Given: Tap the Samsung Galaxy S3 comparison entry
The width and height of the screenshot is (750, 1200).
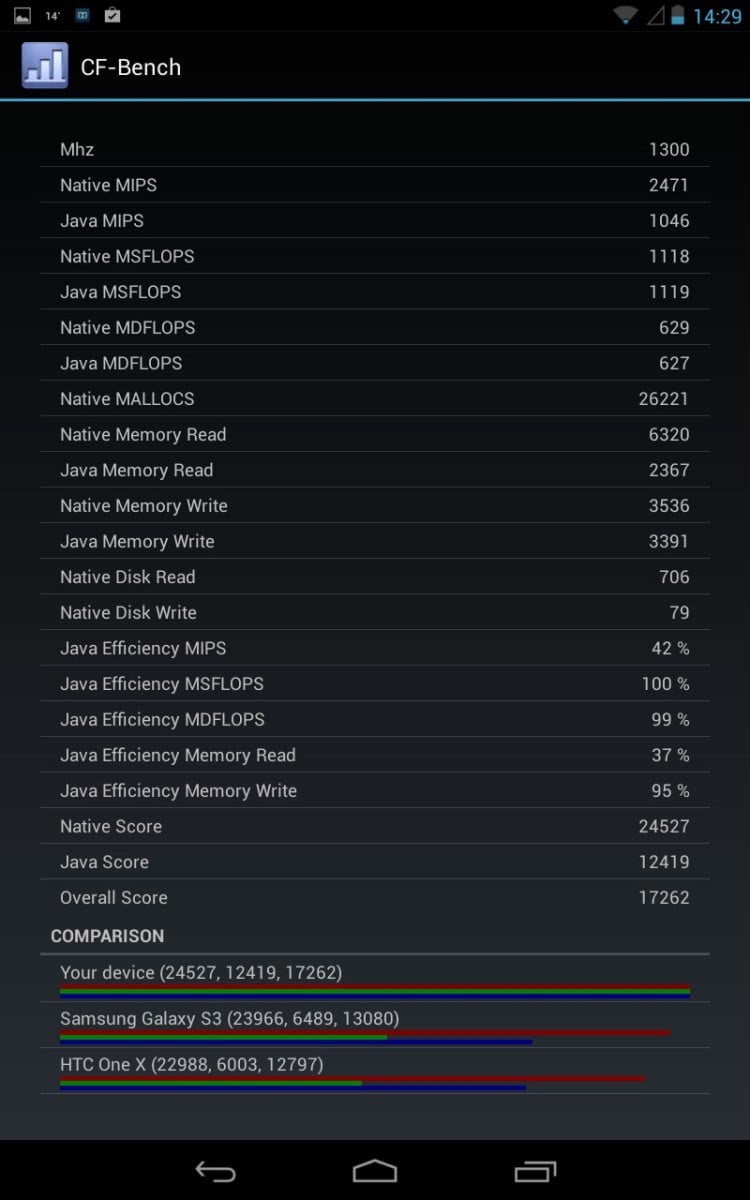Looking at the screenshot, I should [375, 1025].
